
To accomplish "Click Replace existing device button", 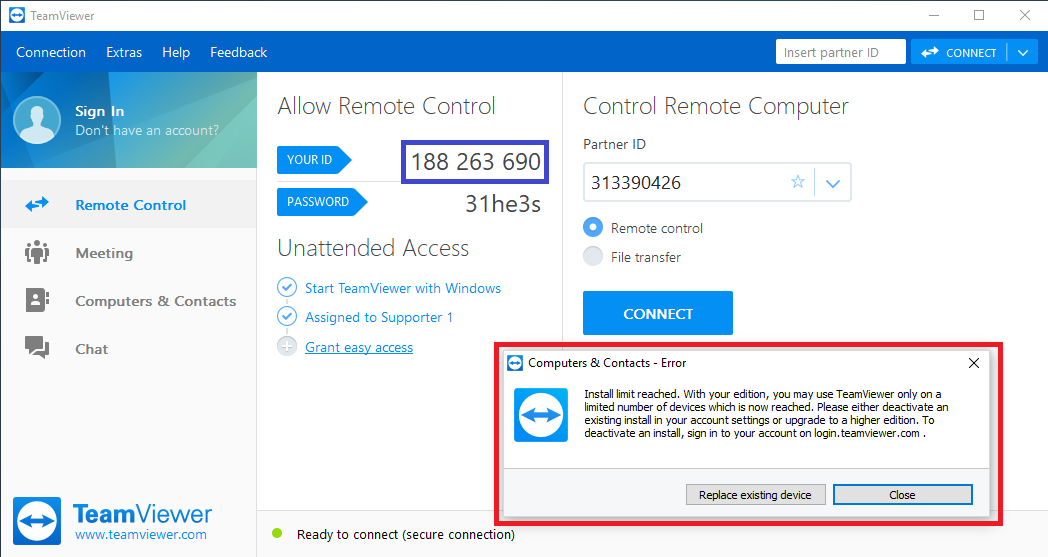I will click(755, 495).
